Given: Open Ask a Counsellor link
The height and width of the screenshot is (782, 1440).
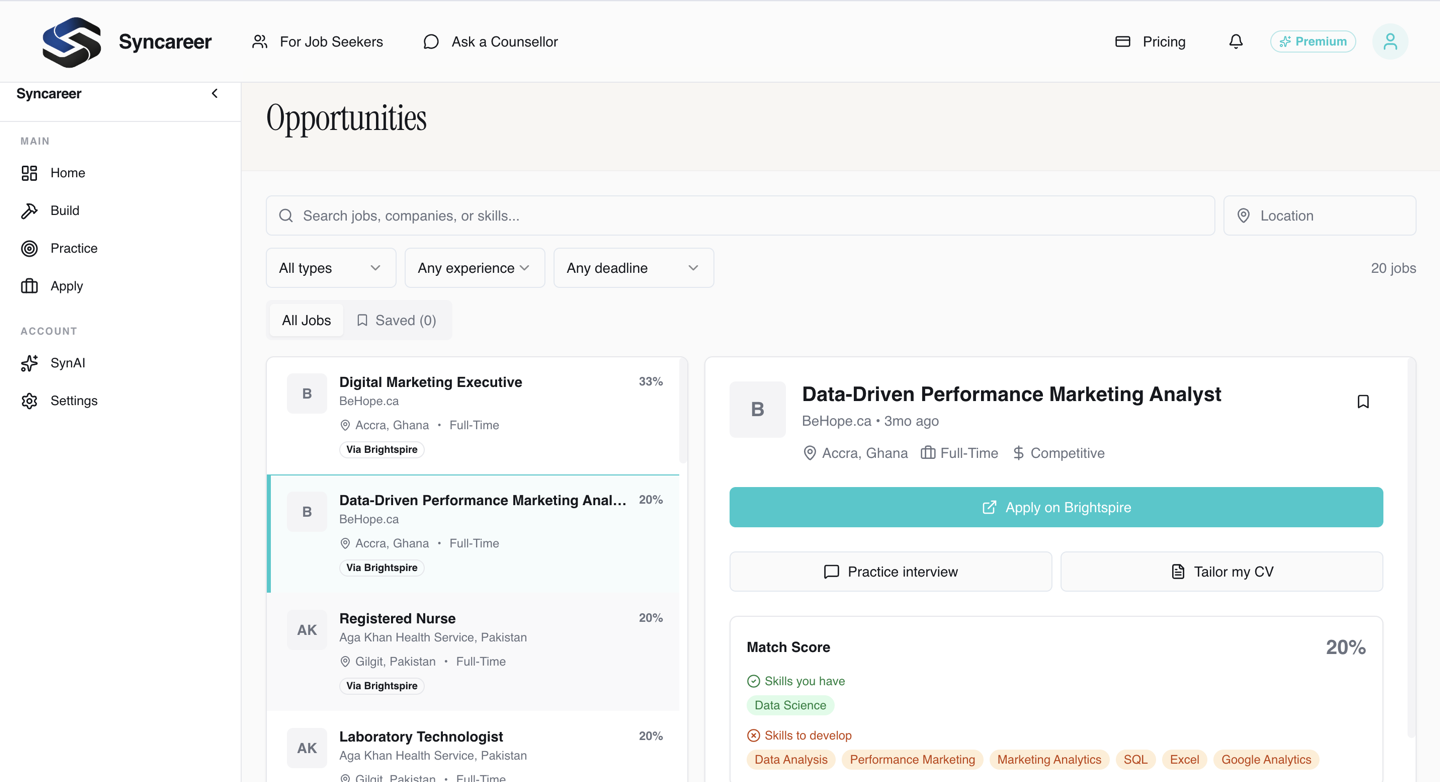Looking at the screenshot, I should [x=490, y=42].
